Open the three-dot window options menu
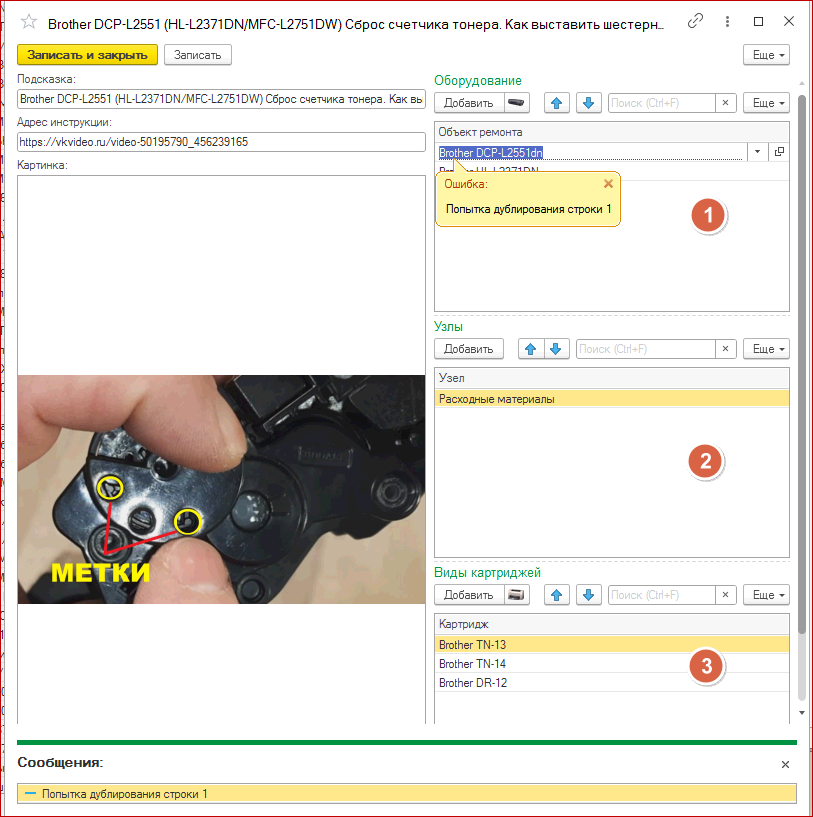This screenshot has height=817, width=813. click(x=727, y=21)
